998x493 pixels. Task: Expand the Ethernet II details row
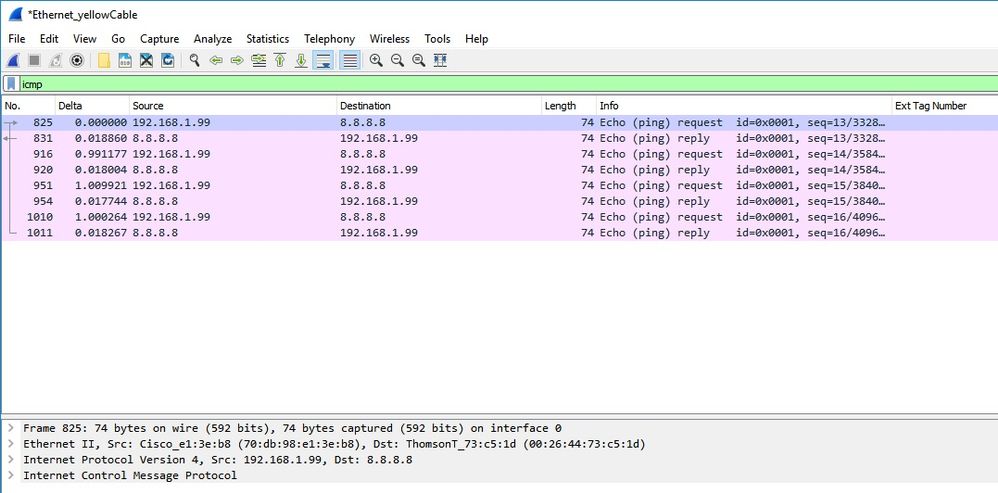(x=11, y=443)
